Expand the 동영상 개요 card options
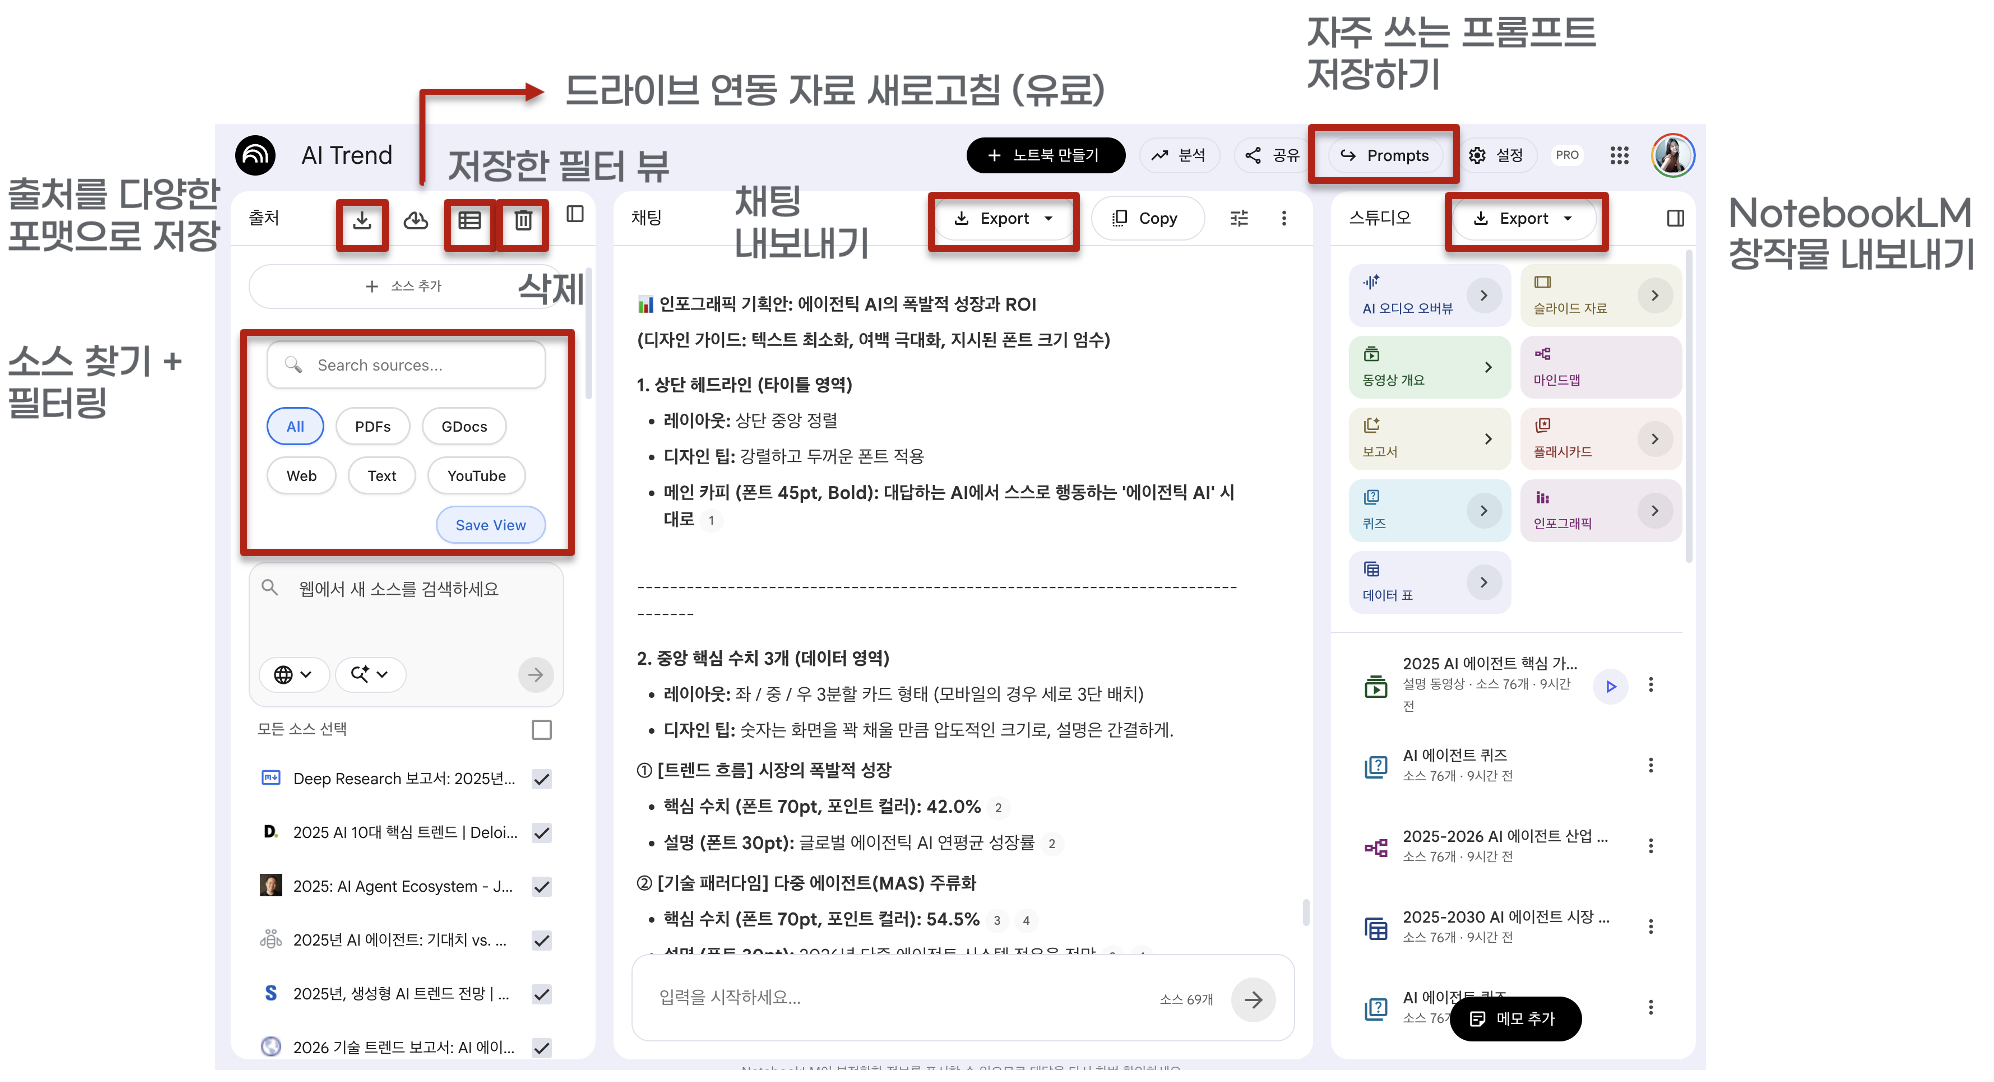Viewport: 1994px width, 1082px height. (x=1488, y=368)
